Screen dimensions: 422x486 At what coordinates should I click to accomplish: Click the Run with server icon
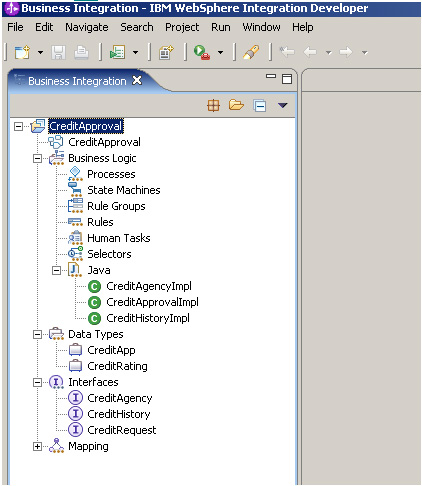pyautogui.click(x=202, y=52)
